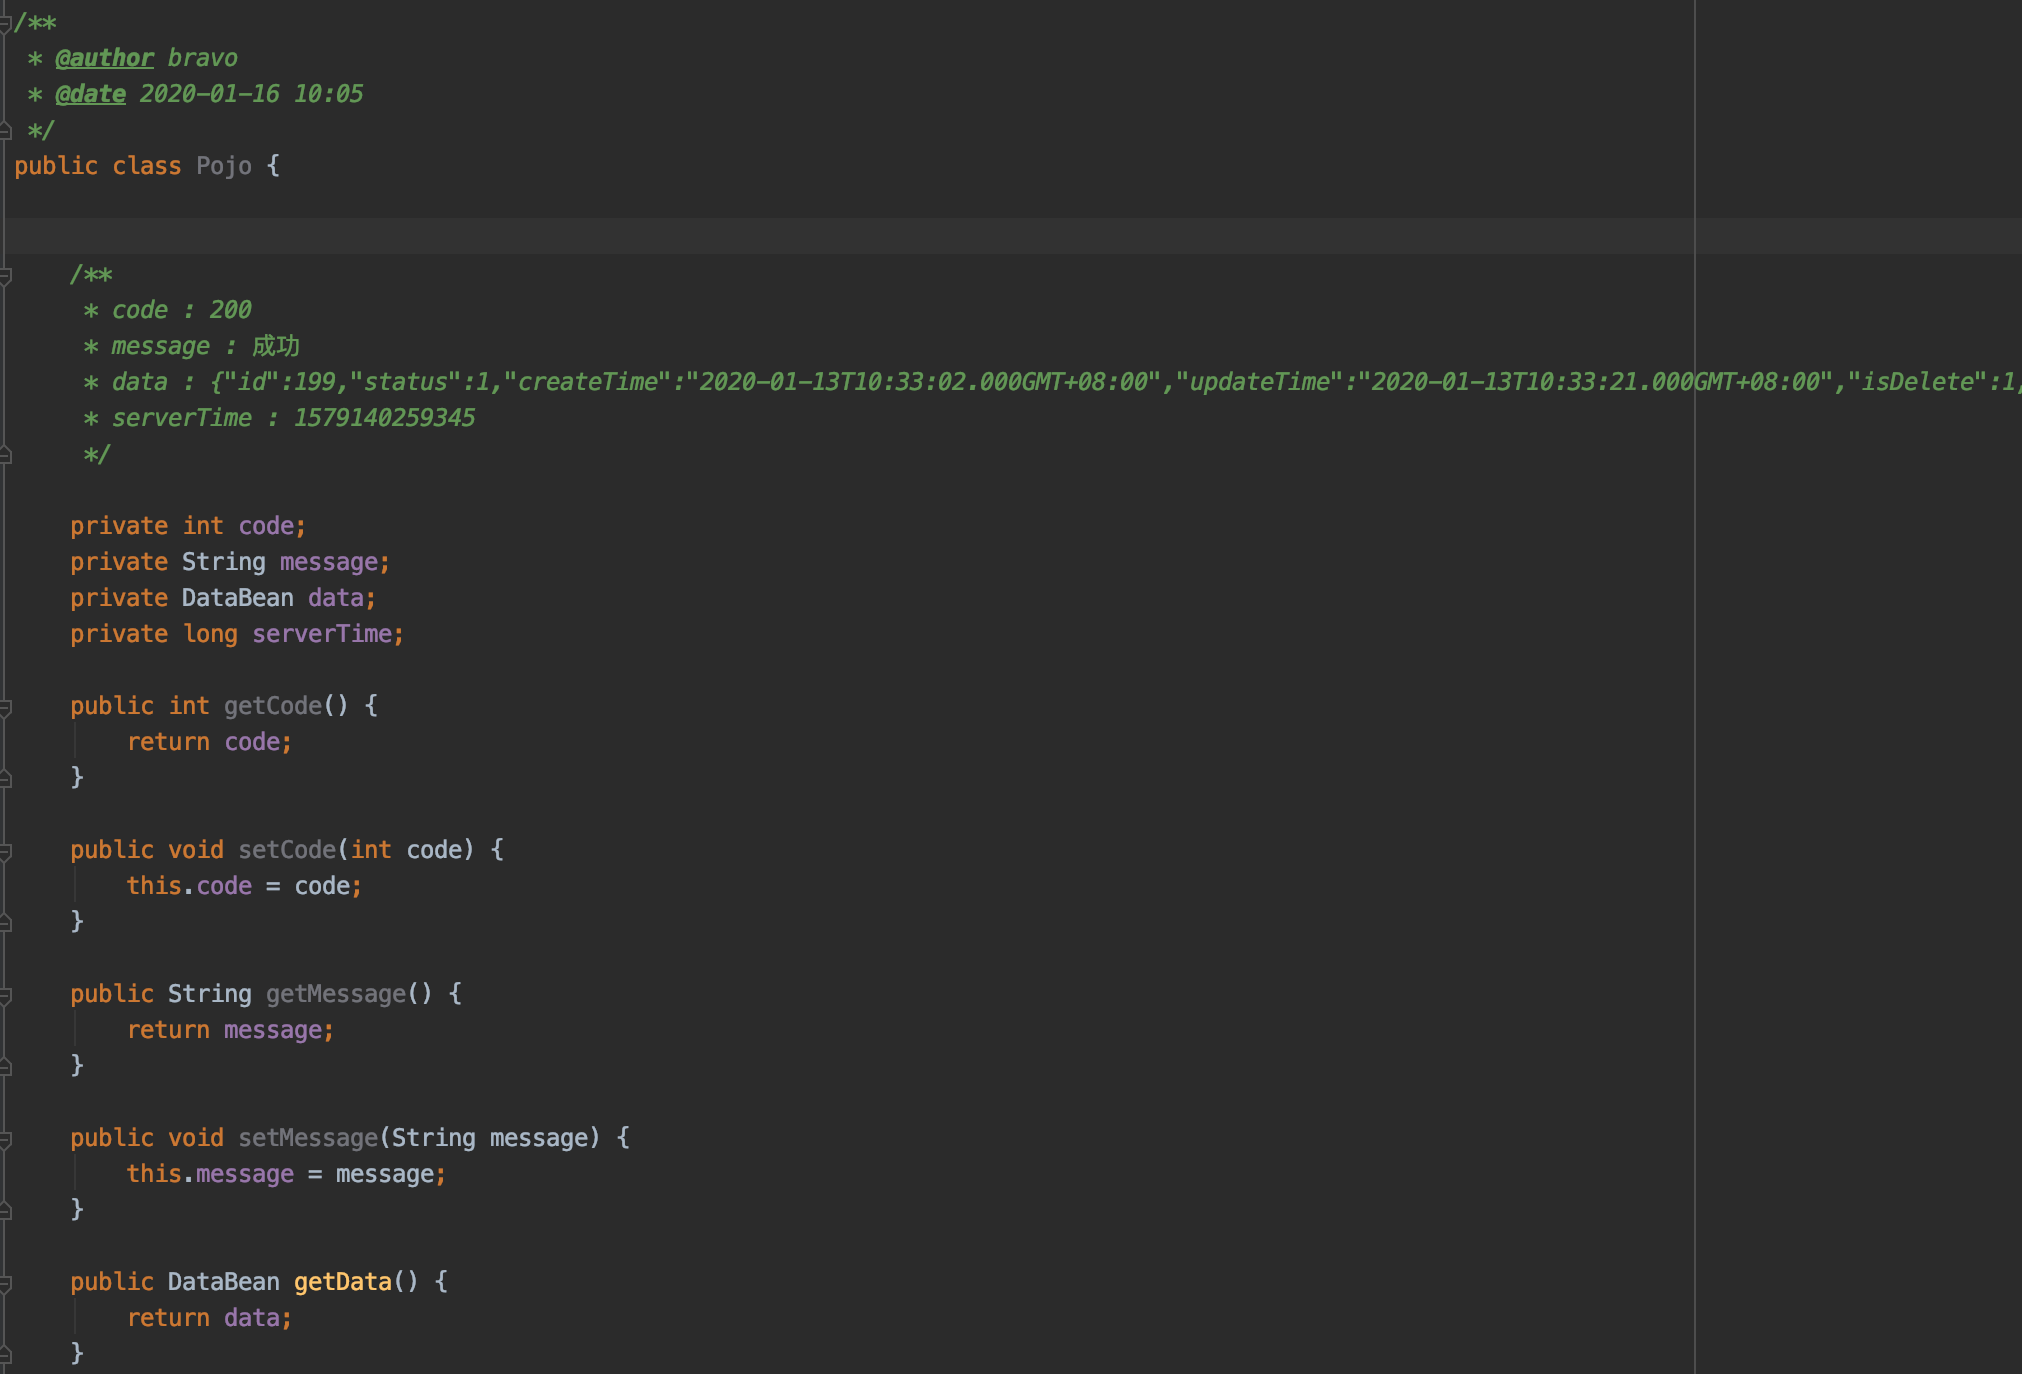Collapse the class Javadoc comment with @author
2022x1374 pixels.
tap(5, 23)
